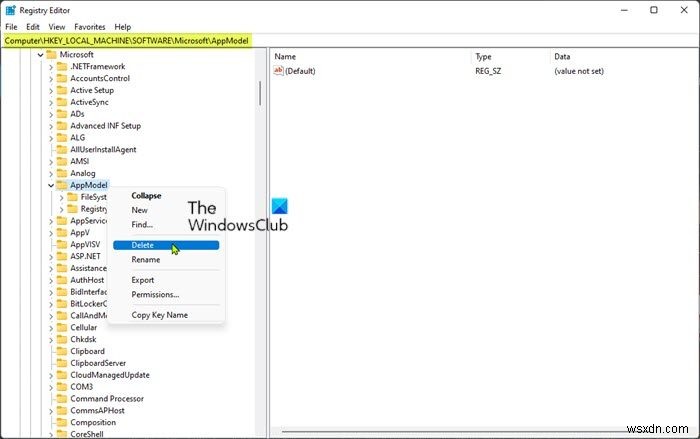Viewport: 700px width, 439px height.
Task: Click the AppModel folder icon
Action: 62,185
